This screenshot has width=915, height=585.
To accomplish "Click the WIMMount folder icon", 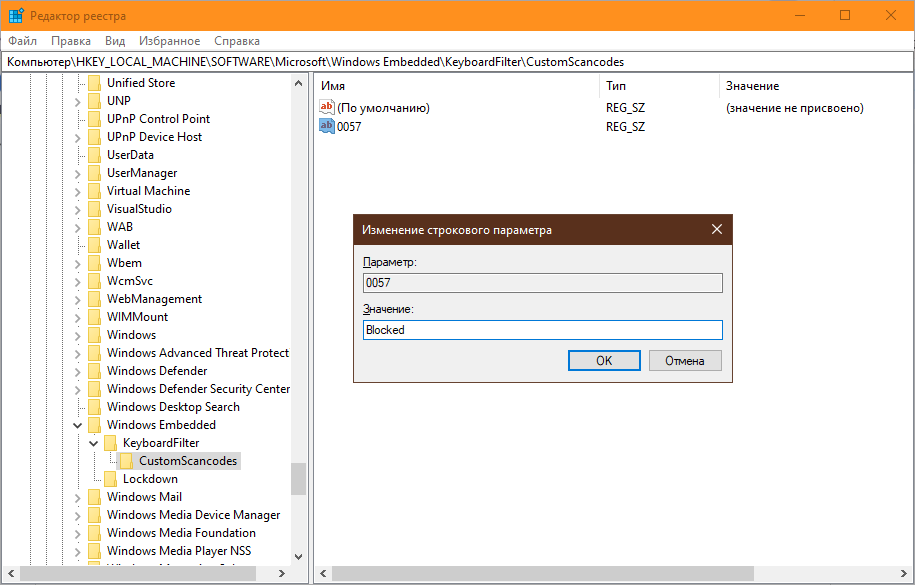I will (94, 317).
